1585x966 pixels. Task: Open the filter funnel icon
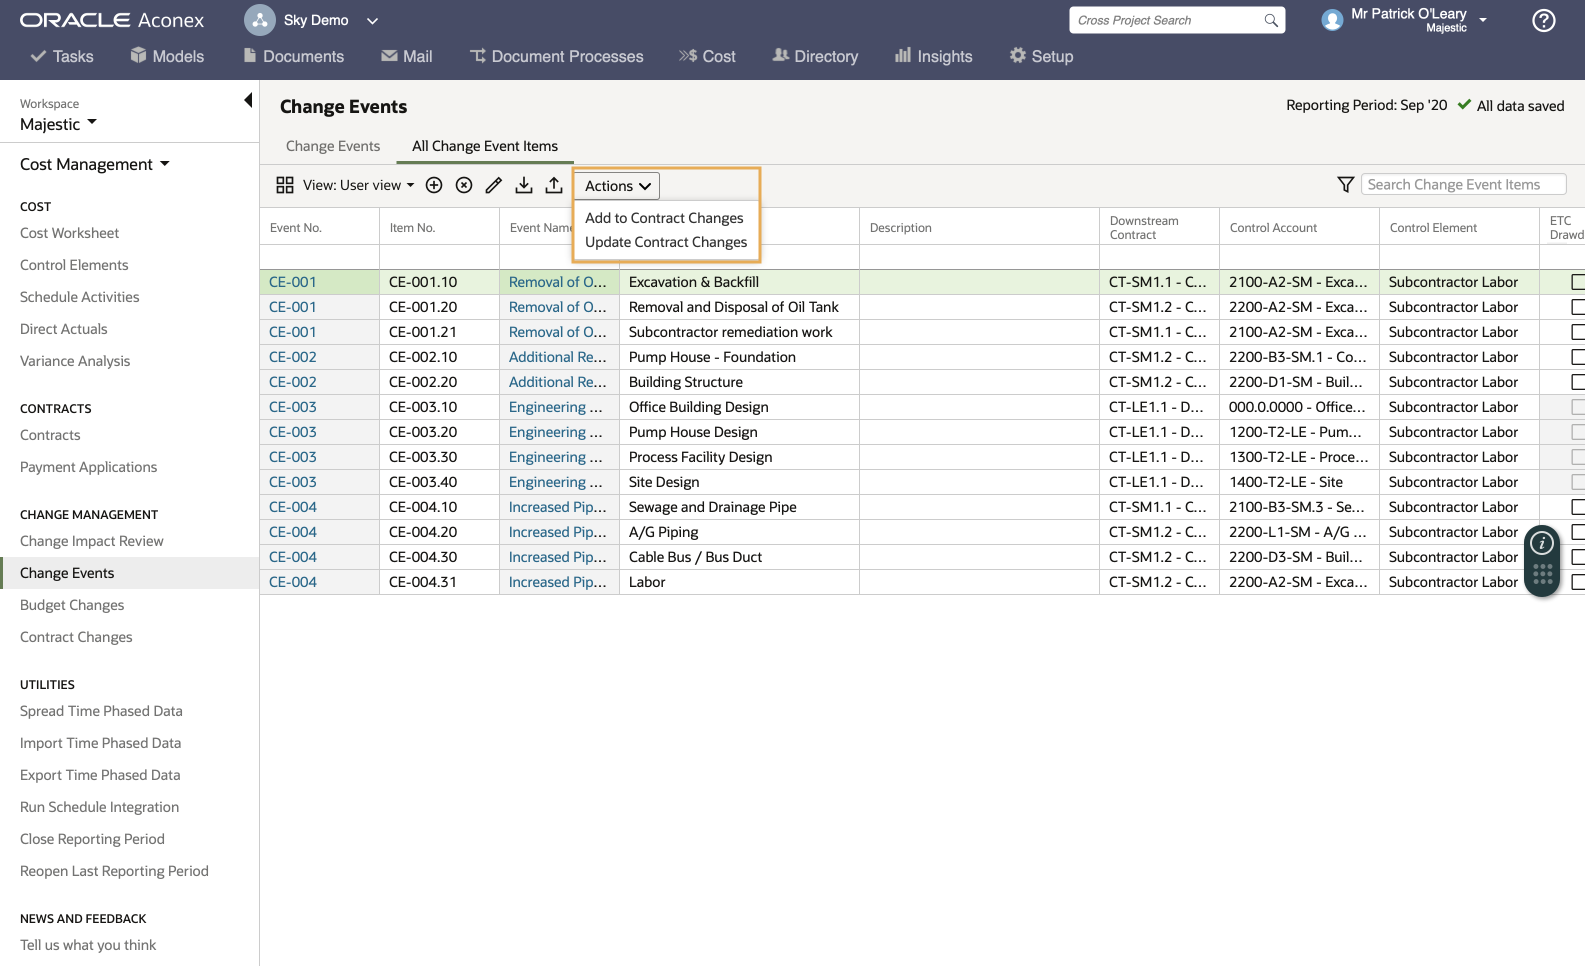pos(1346,185)
